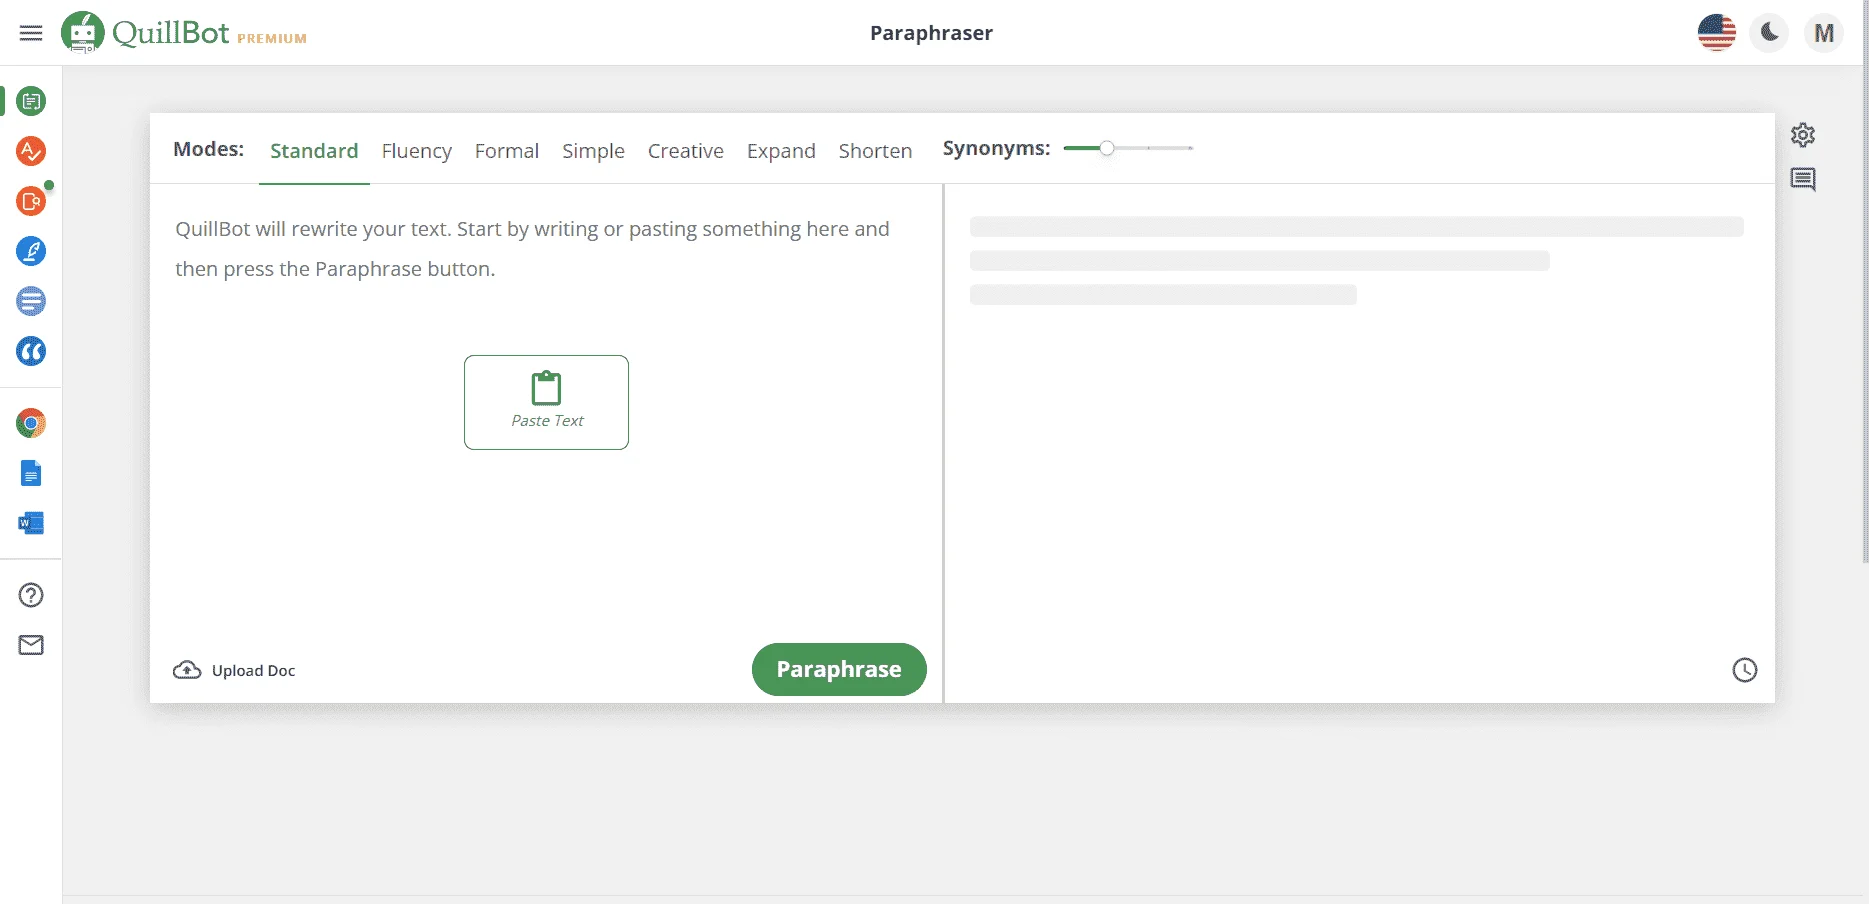1869x904 pixels.
Task: Click the Paste Text button
Action: pyautogui.click(x=546, y=402)
